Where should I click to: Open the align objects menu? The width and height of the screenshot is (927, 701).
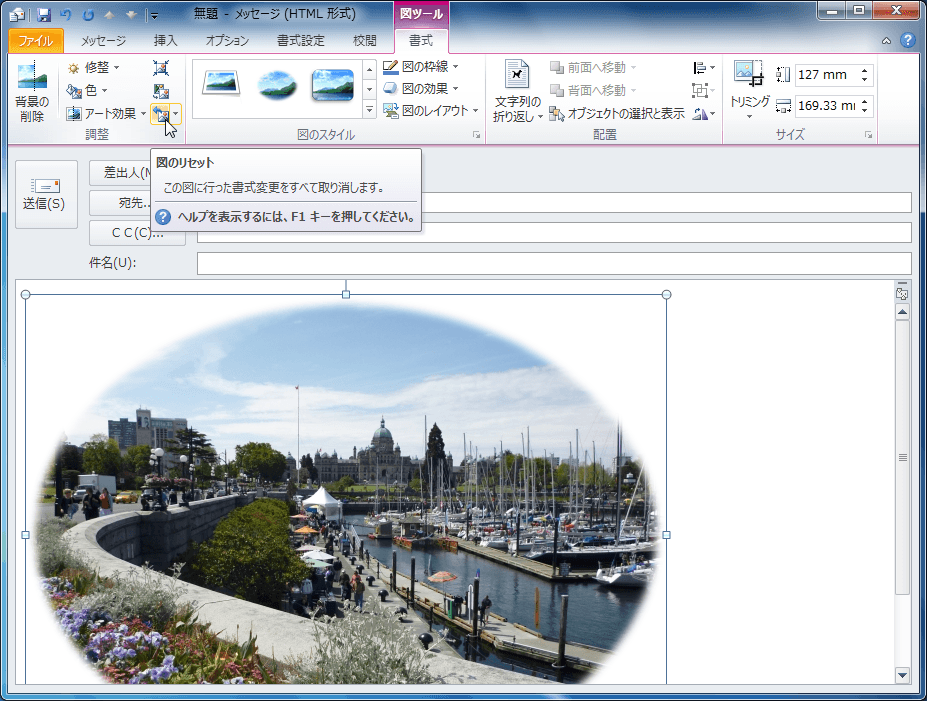(x=704, y=68)
